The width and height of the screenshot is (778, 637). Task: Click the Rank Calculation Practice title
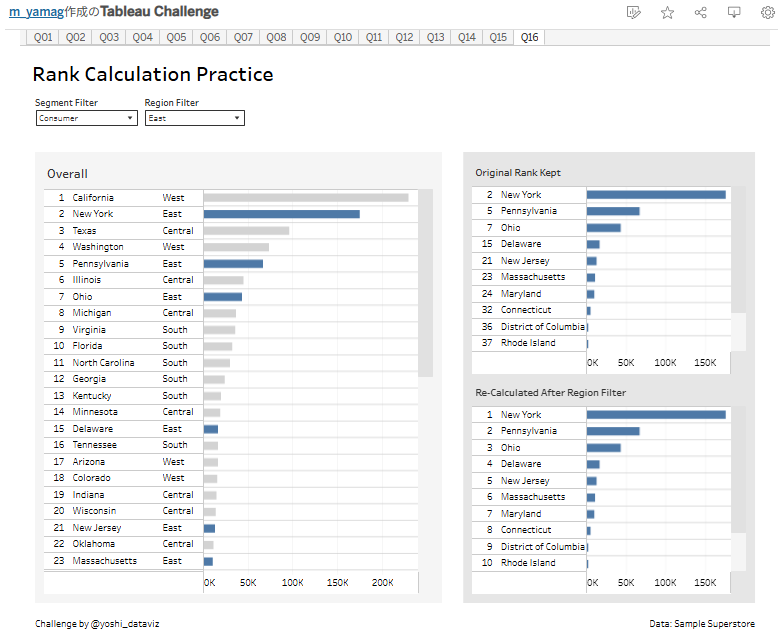pos(153,74)
